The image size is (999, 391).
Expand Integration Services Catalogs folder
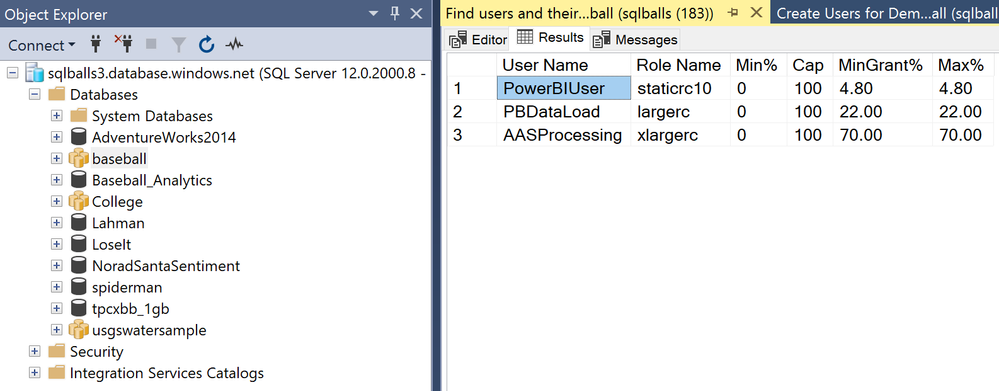click(34, 373)
